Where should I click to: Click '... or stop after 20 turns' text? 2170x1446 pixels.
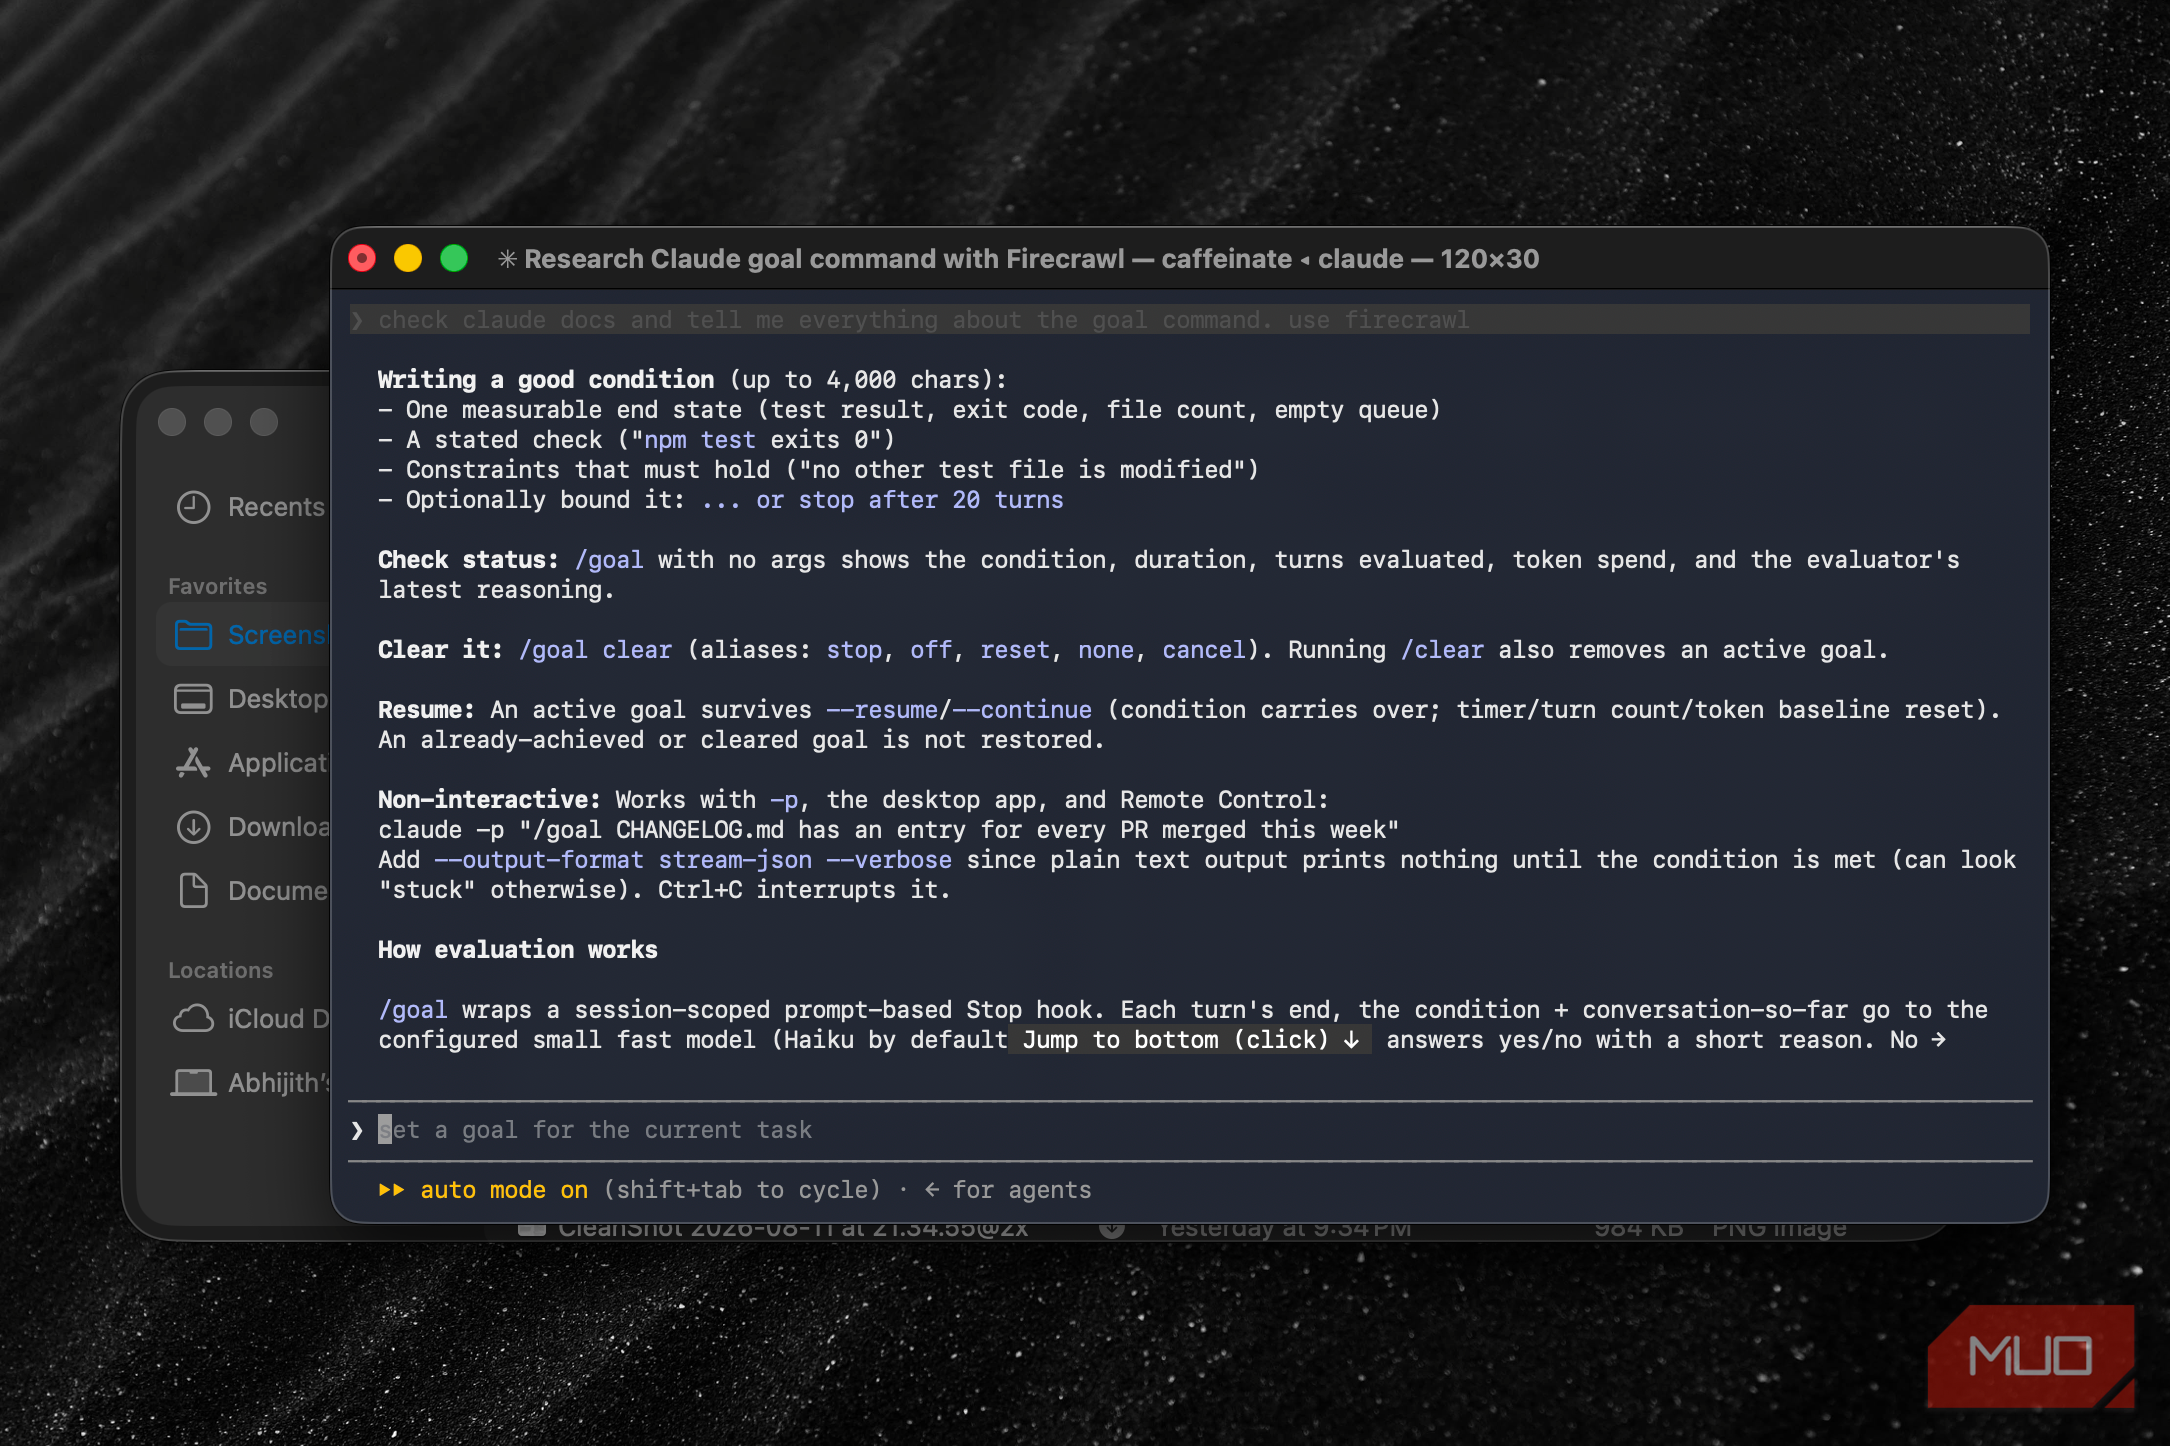[883, 500]
